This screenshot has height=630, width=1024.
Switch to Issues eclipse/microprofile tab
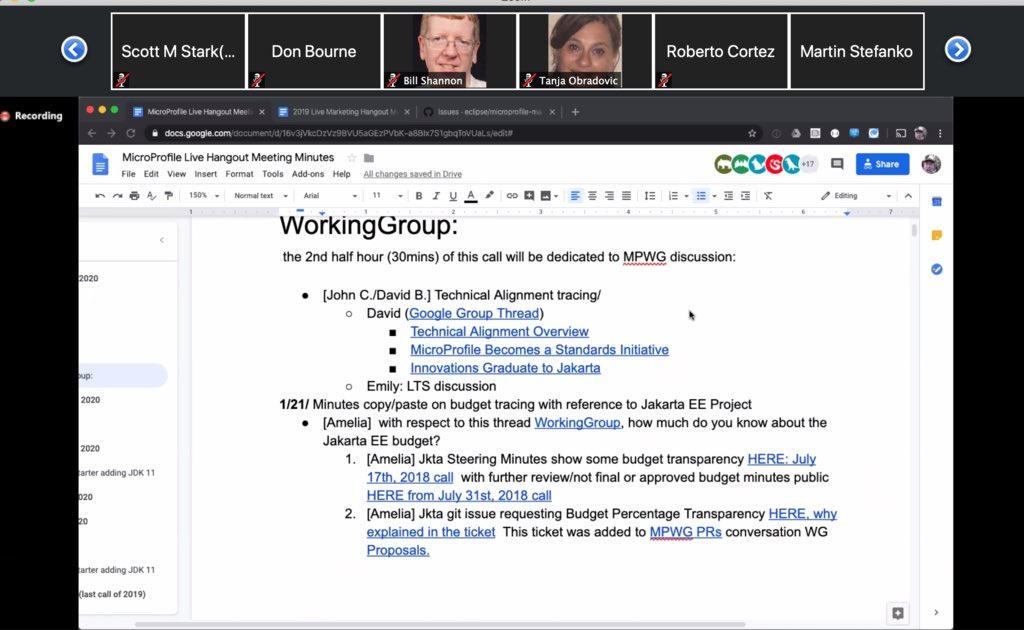pos(488,112)
